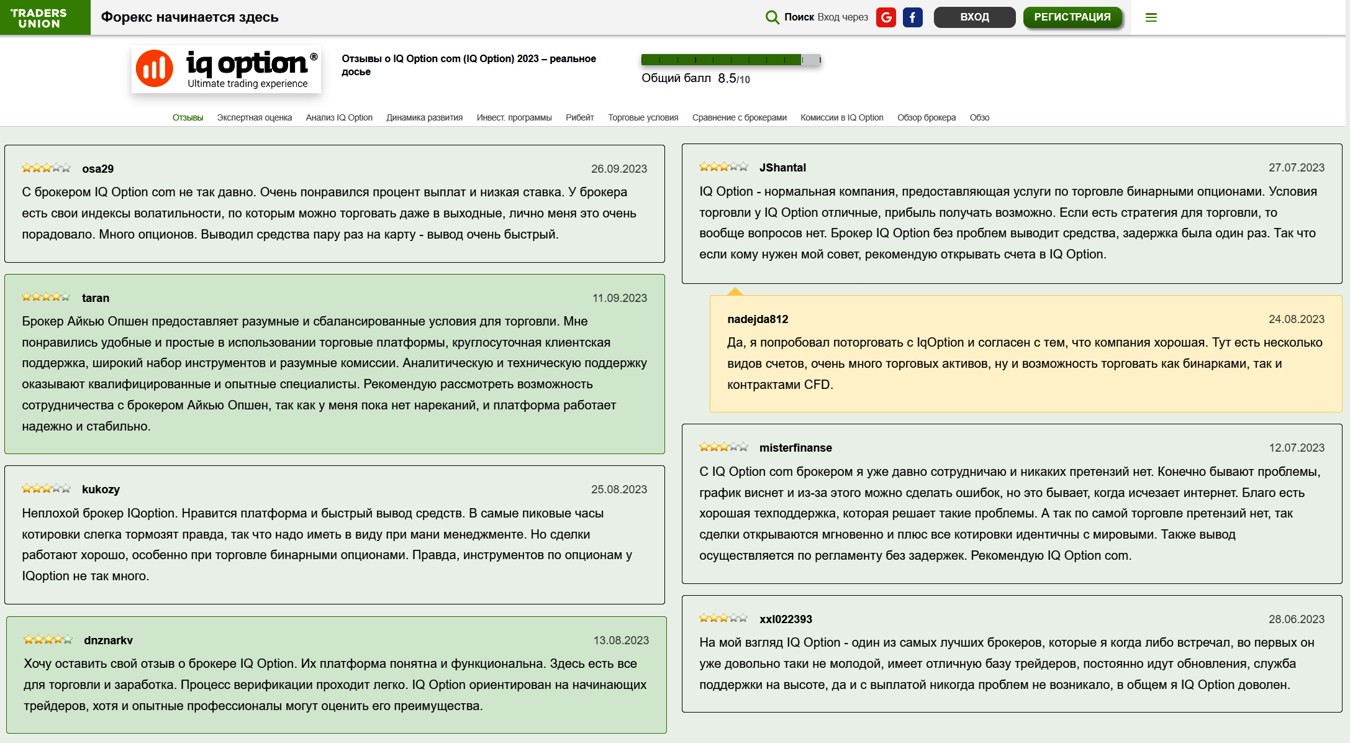Click the date 13.08.2023

[621, 640]
